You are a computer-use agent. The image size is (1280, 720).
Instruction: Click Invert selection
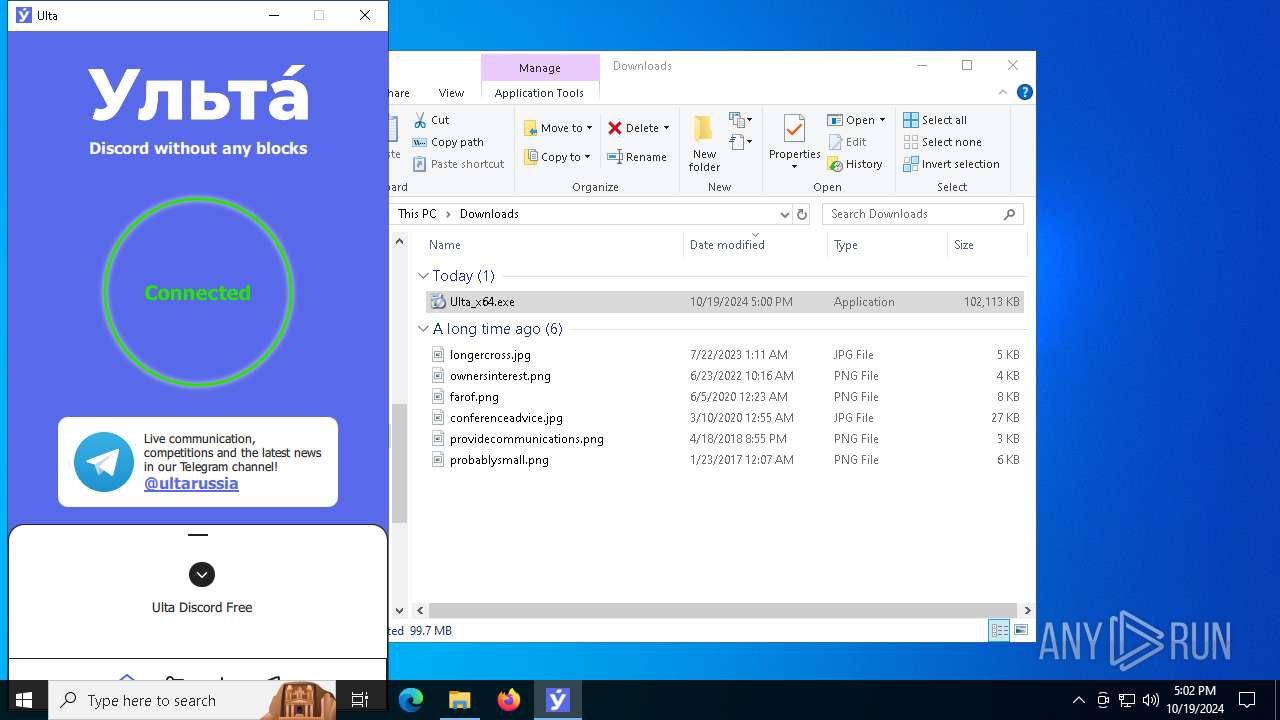click(951, 164)
